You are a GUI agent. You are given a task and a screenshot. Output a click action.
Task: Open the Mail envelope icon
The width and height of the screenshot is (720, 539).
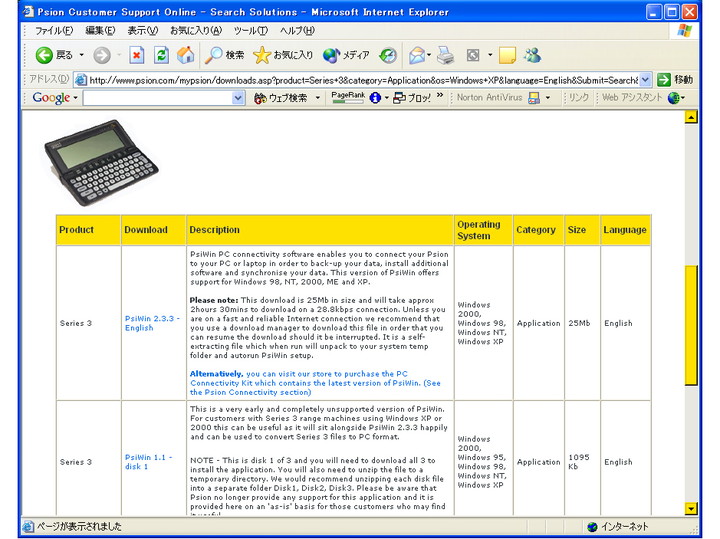pos(417,56)
